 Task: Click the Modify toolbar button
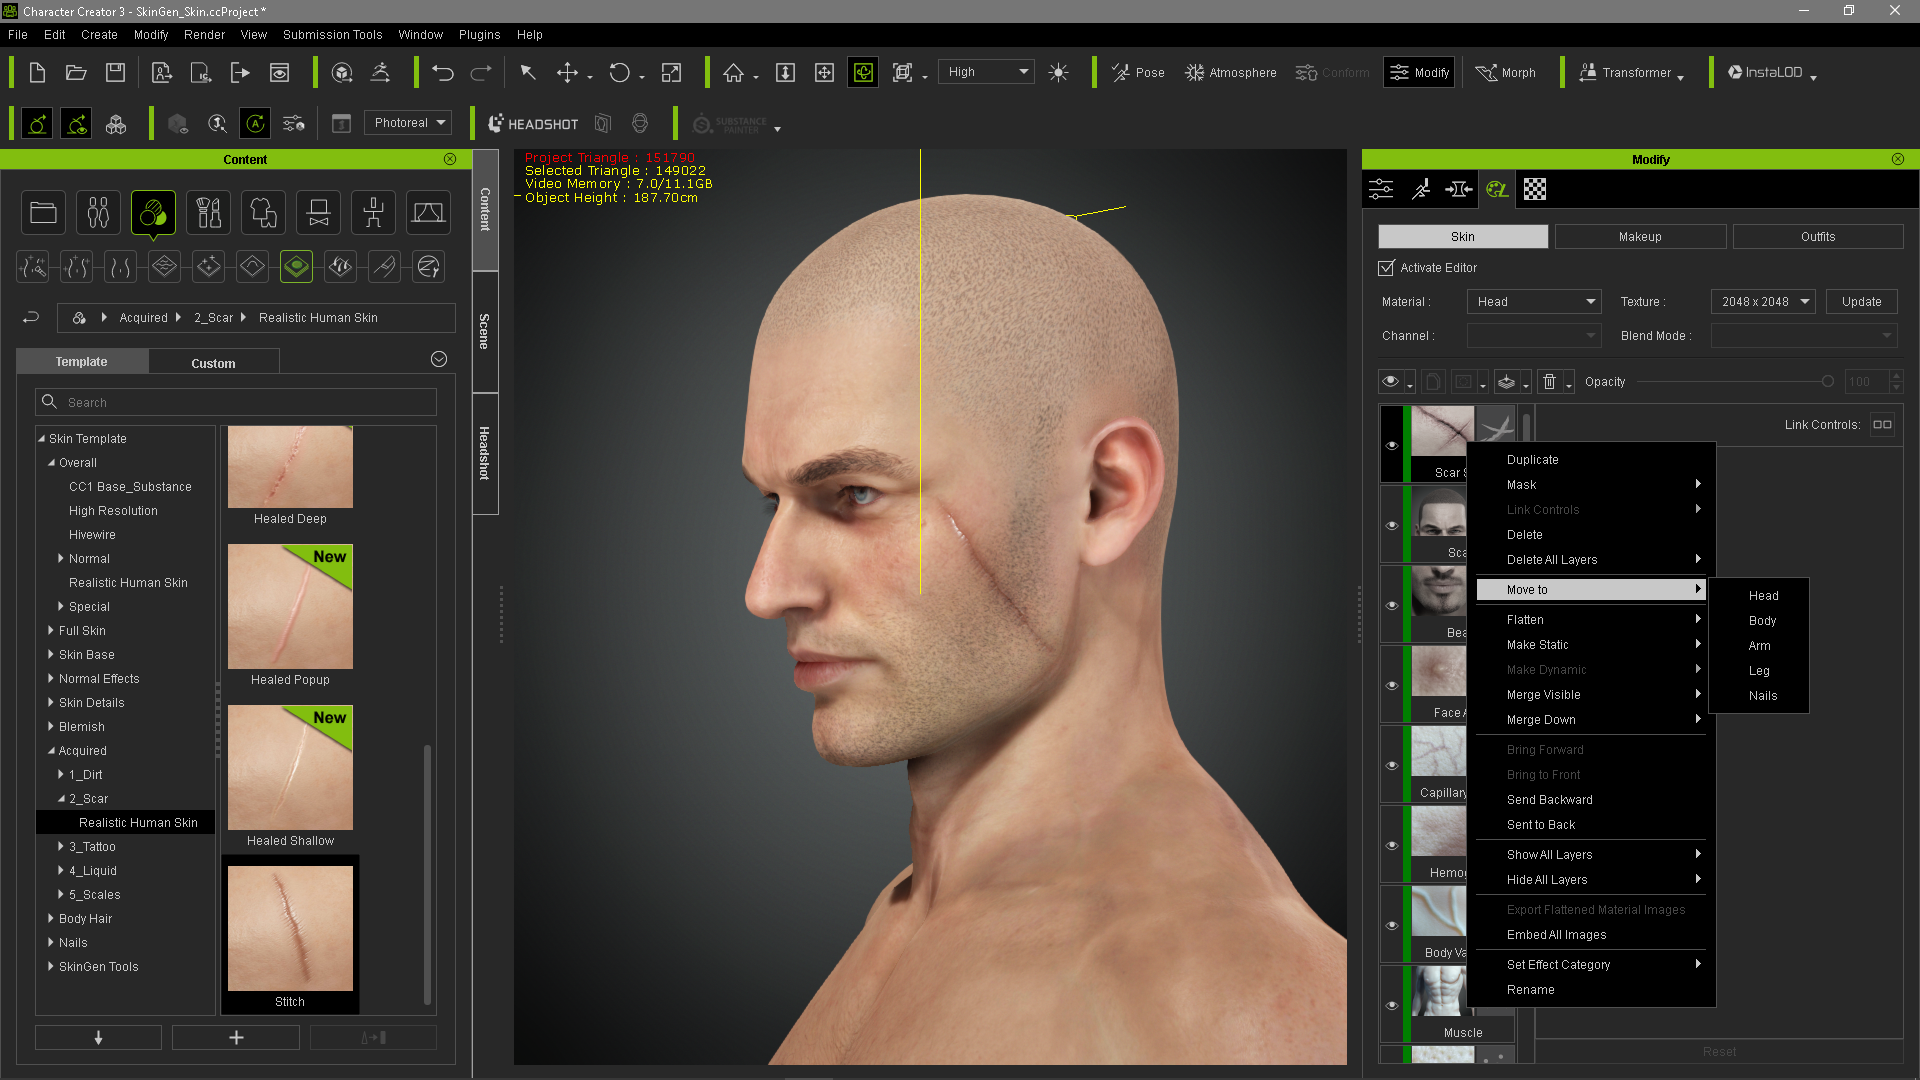click(1419, 72)
